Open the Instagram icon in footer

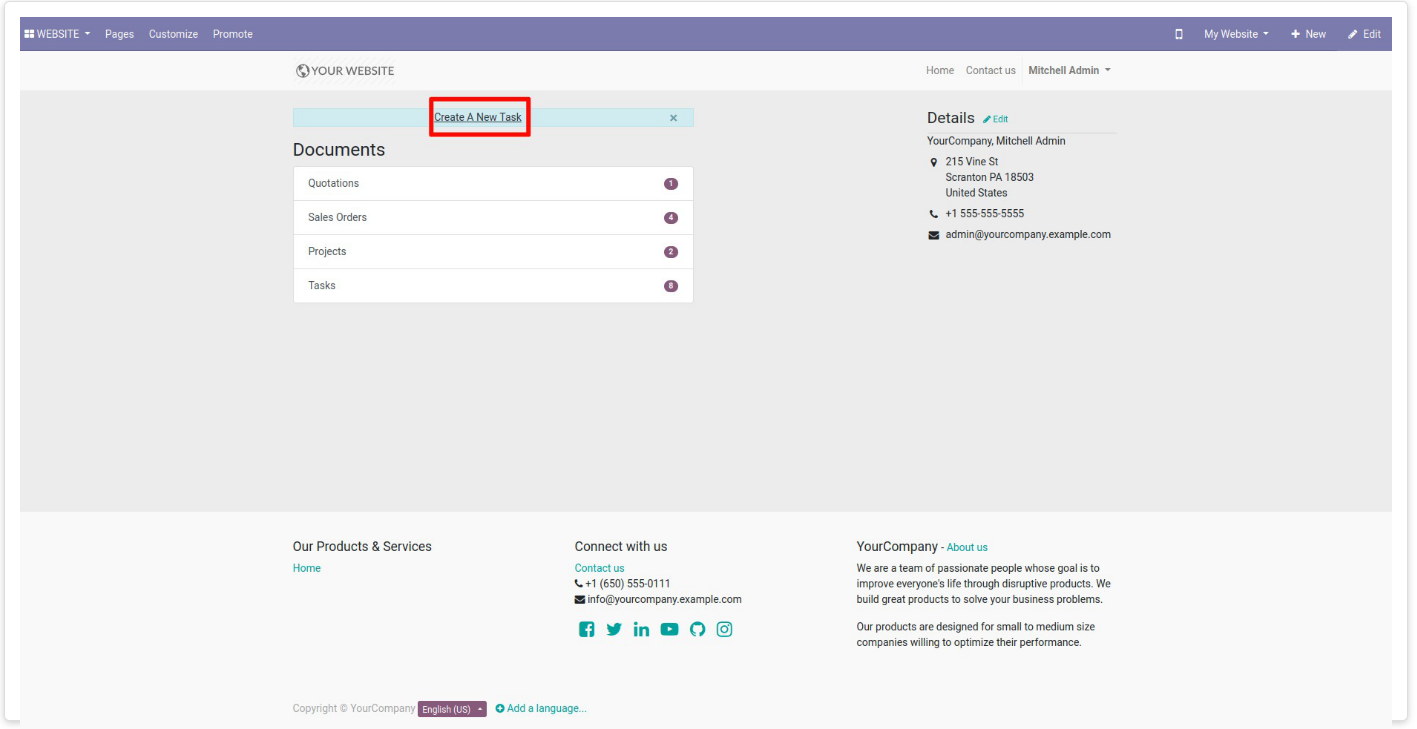coord(724,629)
